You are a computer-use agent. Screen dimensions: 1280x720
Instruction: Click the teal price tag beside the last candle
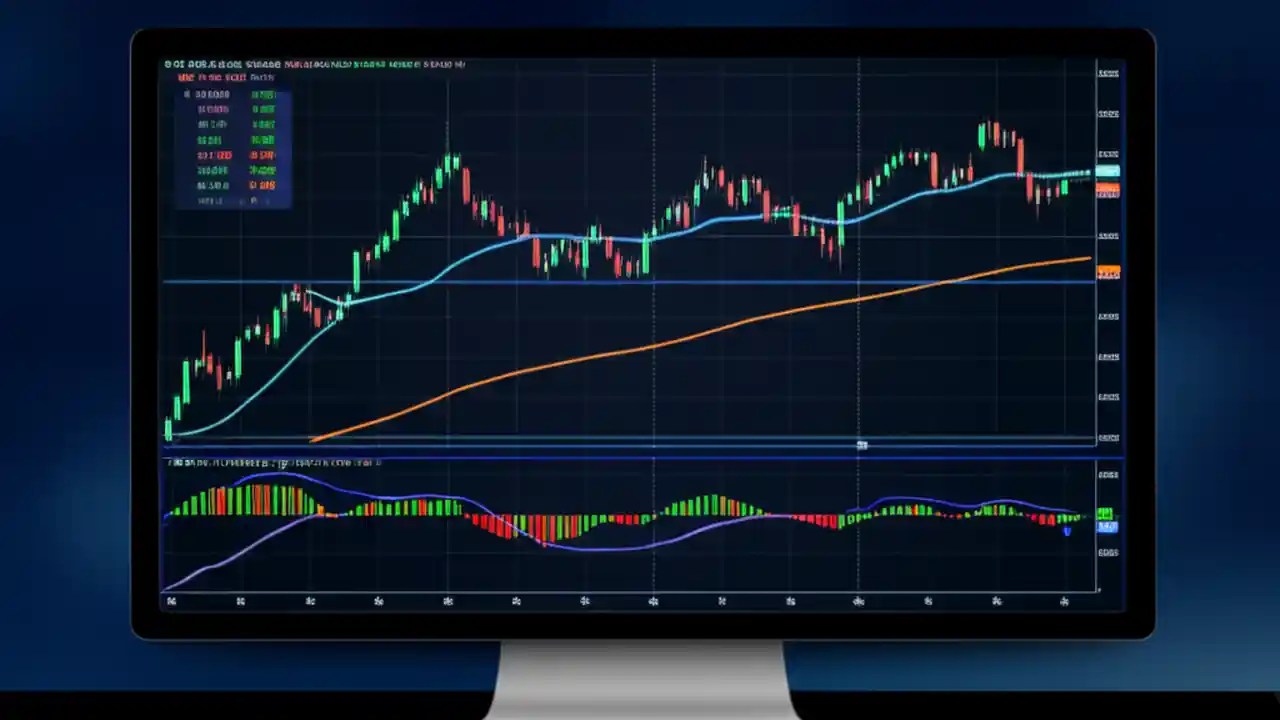(1108, 171)
